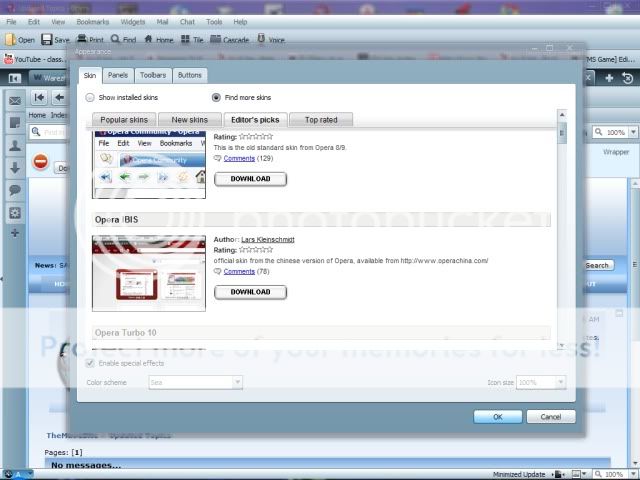
Task: Click the Print toolbar icon
Action: pyautogui.click(x=82, y=39)
